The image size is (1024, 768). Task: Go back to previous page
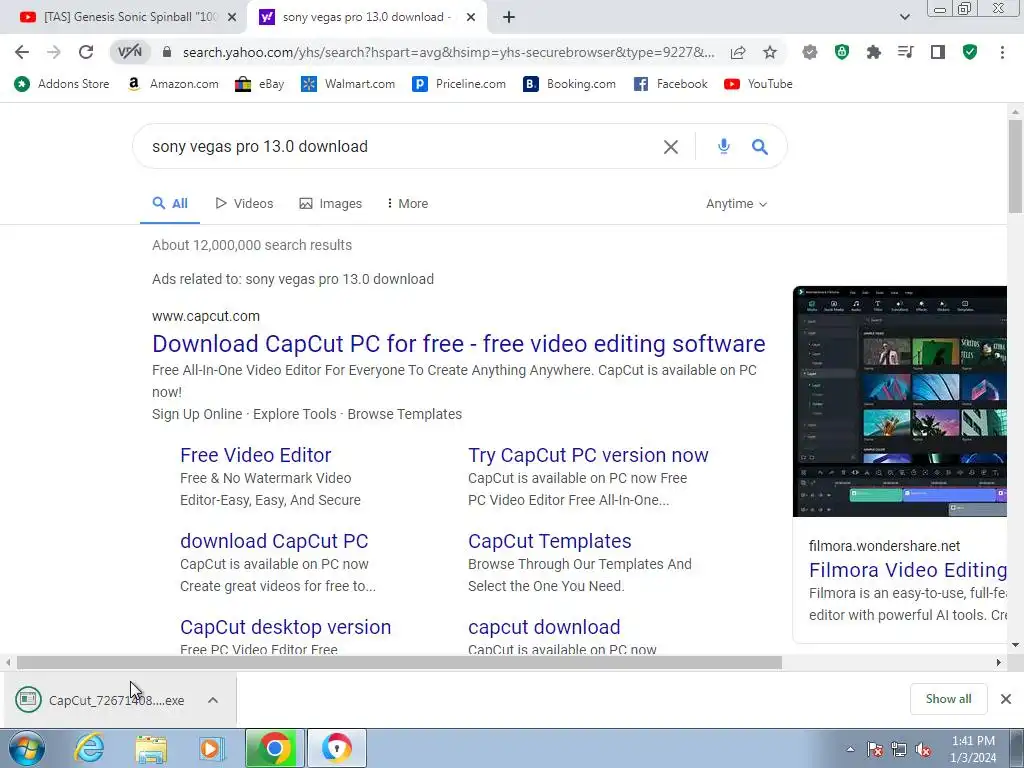pos(22,52)
